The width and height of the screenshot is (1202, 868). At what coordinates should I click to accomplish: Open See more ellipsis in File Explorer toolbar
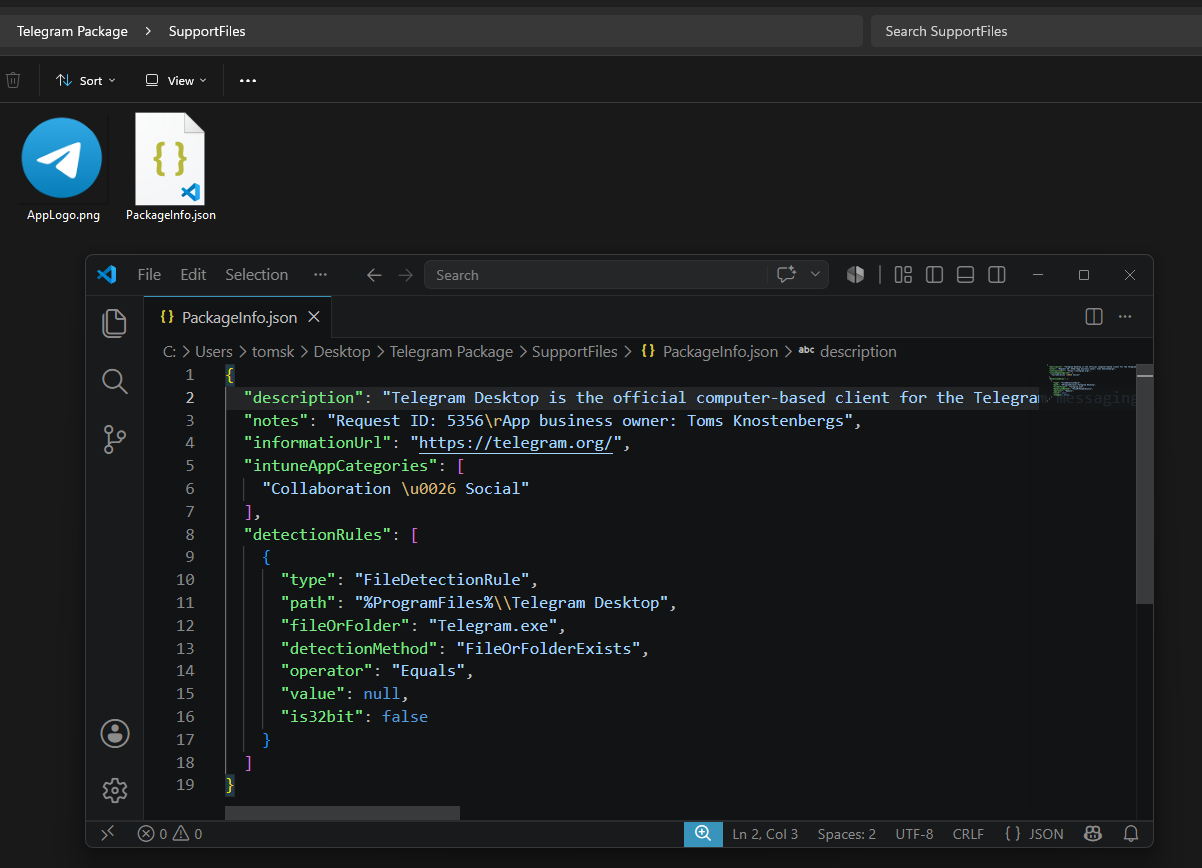[x=248, y=80]
